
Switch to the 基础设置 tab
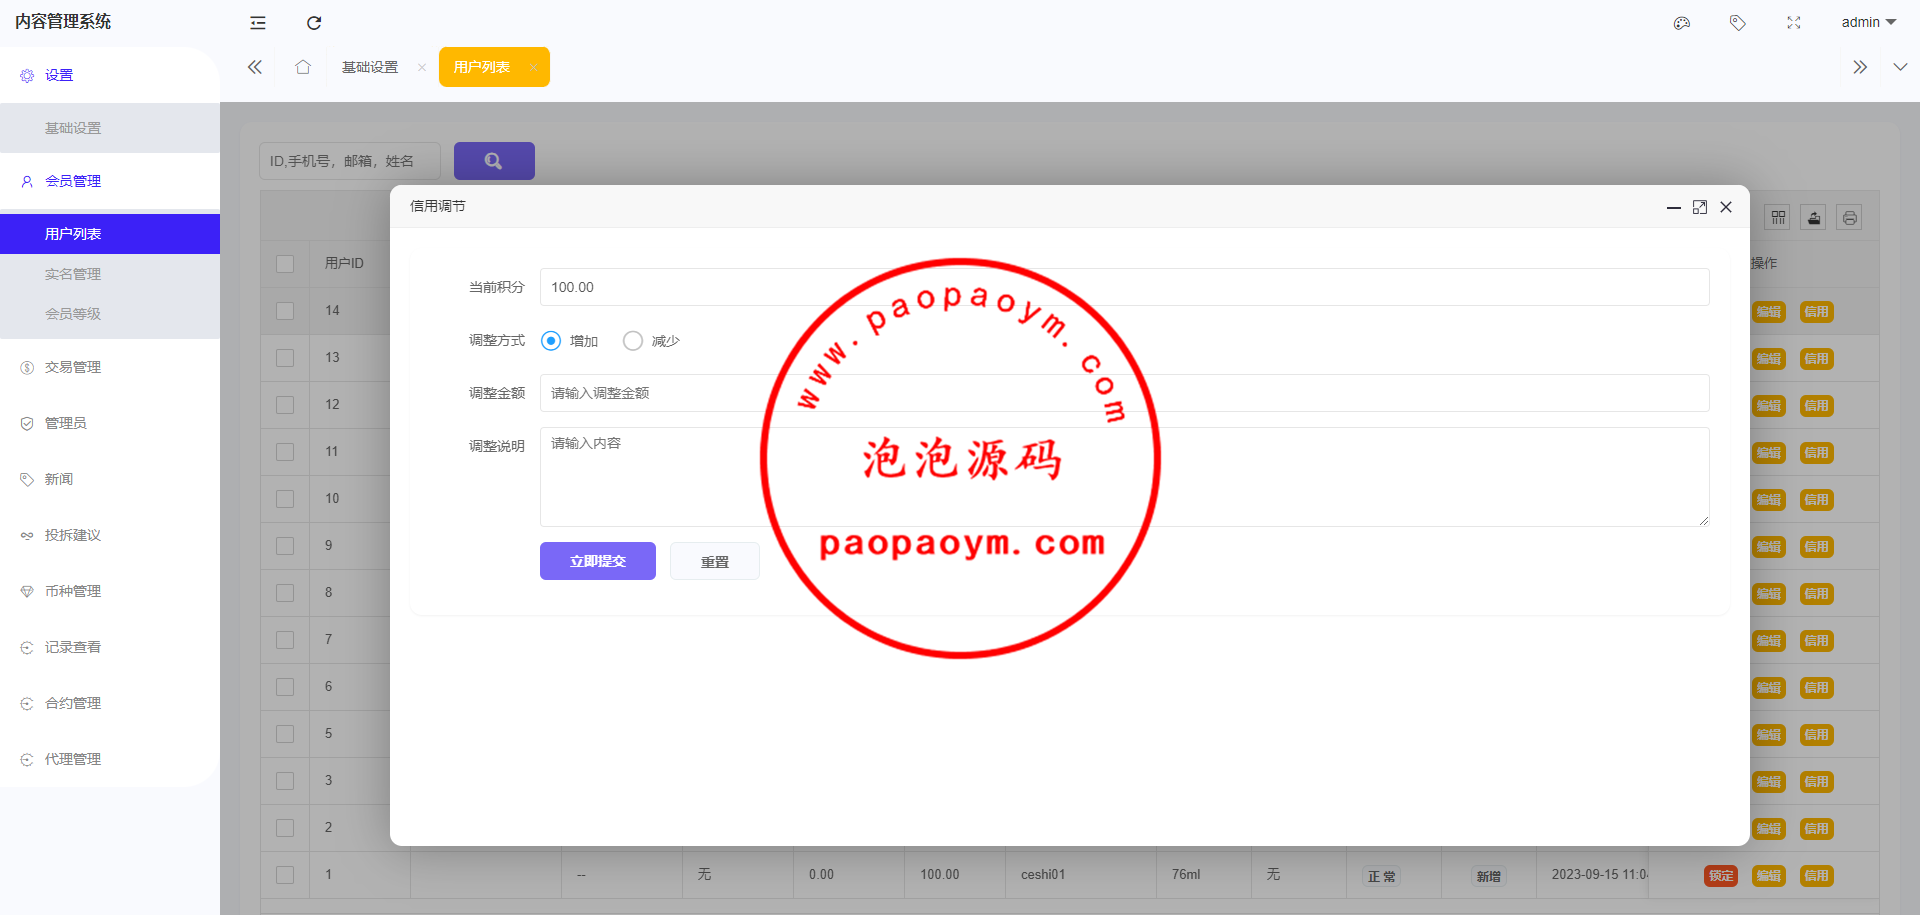(x=370, y=67)
